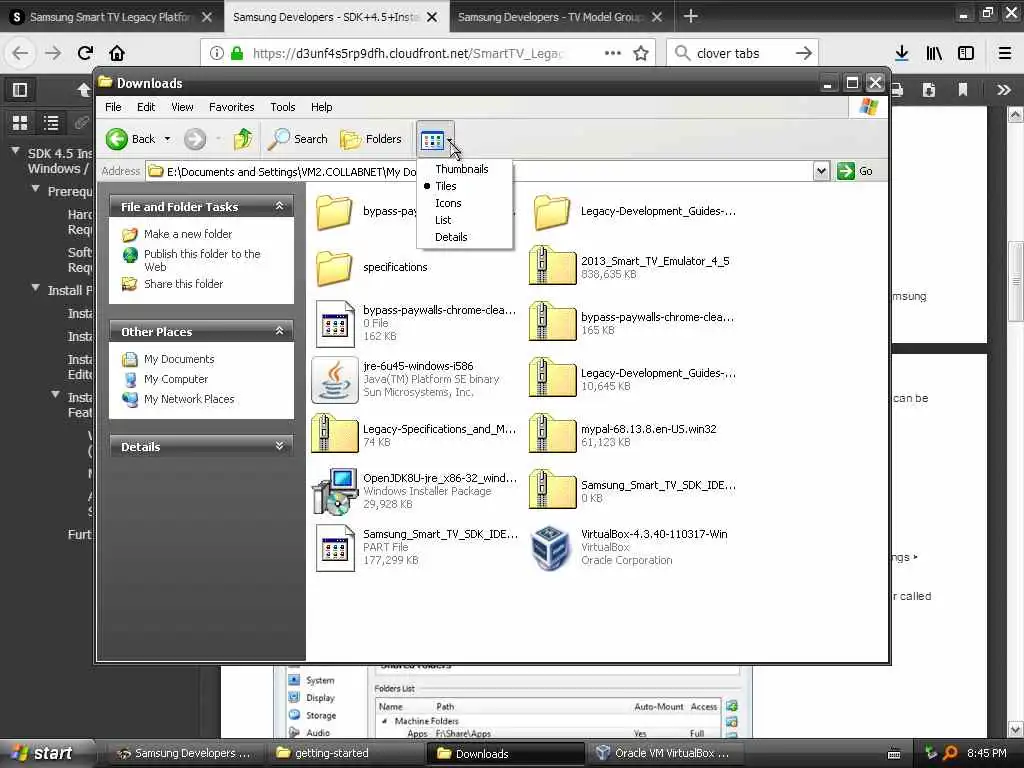
Task: Select bypass-paywalls 165 KB zip icon
Action: (x=552, y=322)
